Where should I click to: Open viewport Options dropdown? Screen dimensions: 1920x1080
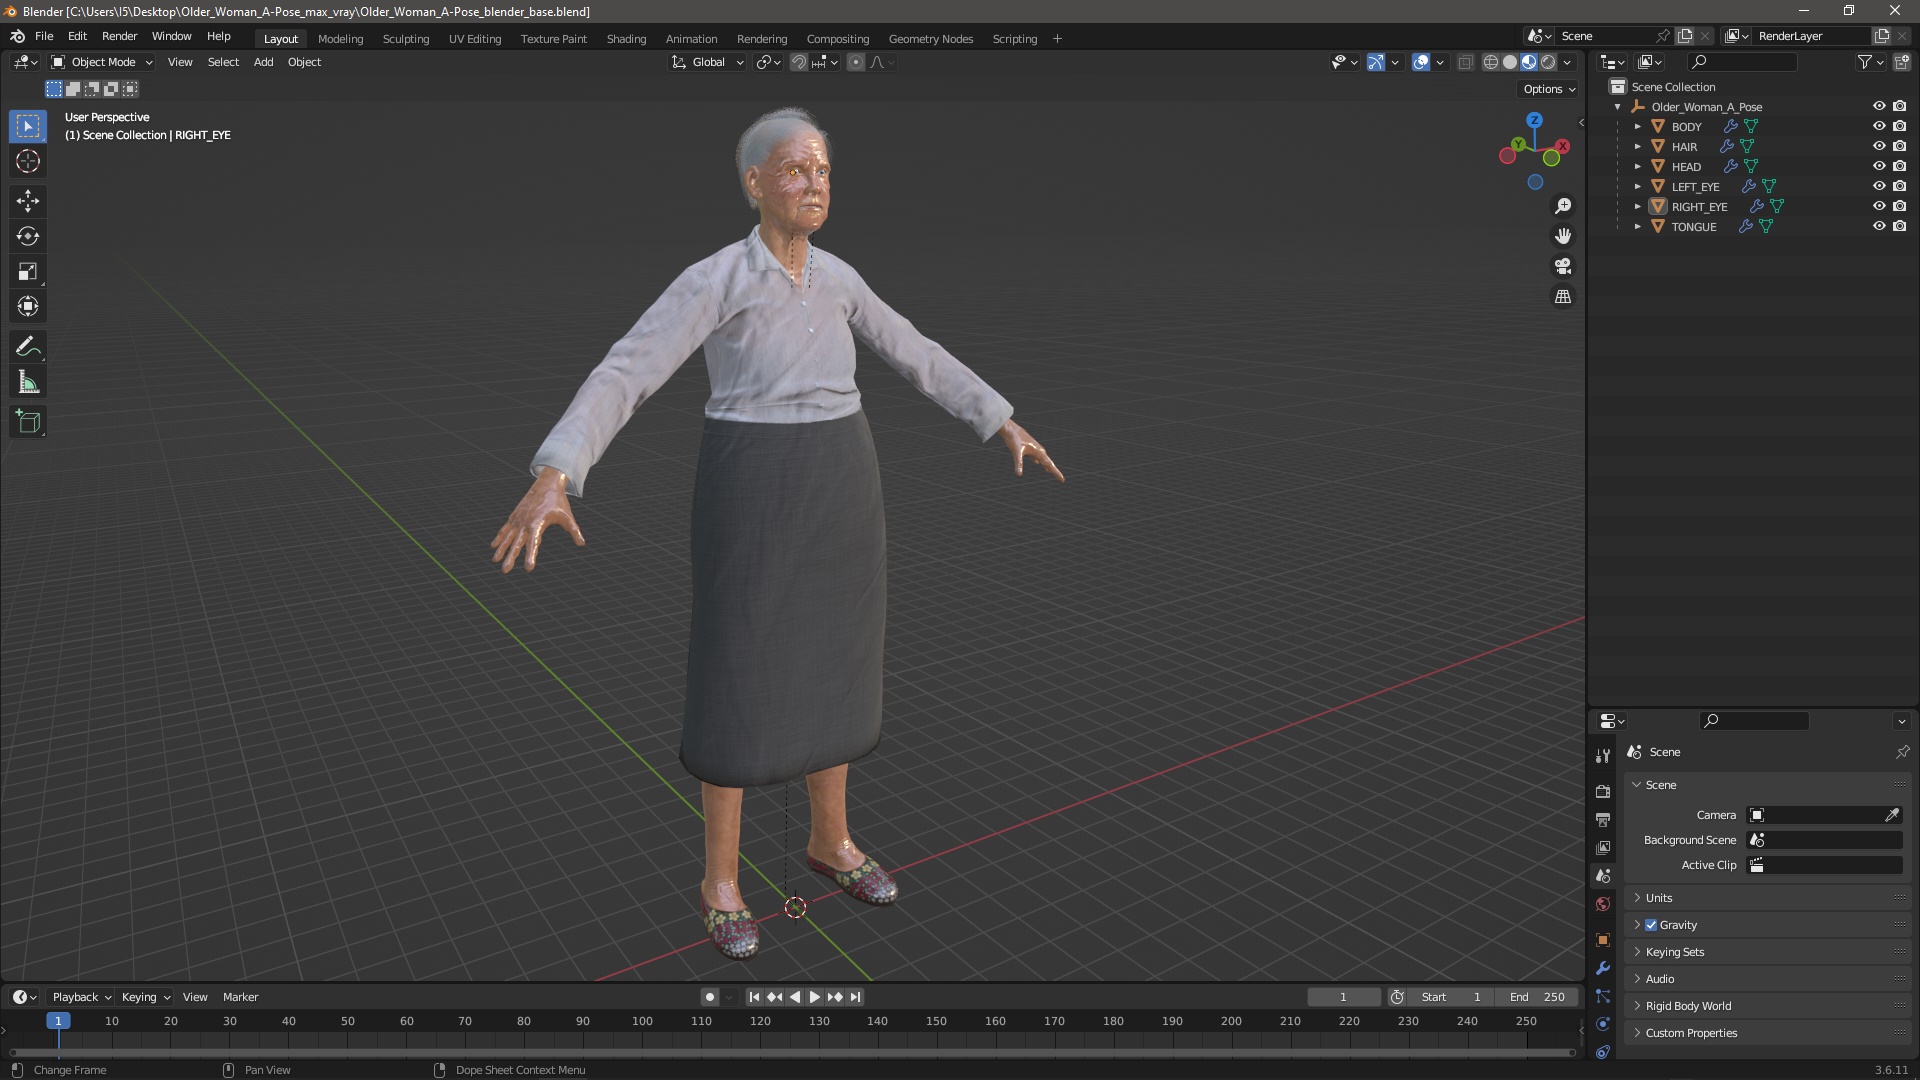[1548, 89]
